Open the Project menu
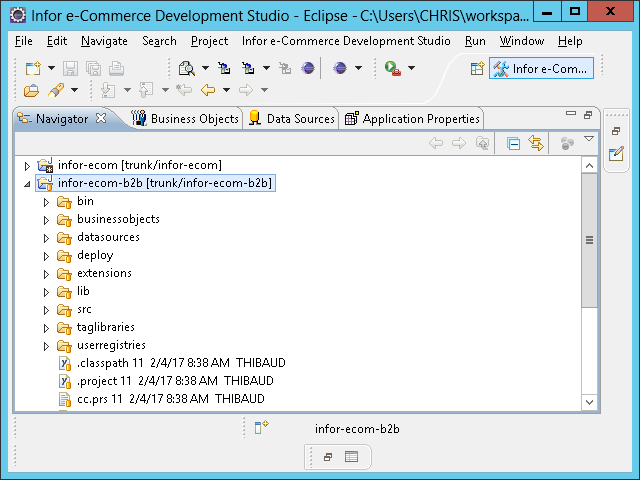Viewport: 640px width, 480px height. 209,41
